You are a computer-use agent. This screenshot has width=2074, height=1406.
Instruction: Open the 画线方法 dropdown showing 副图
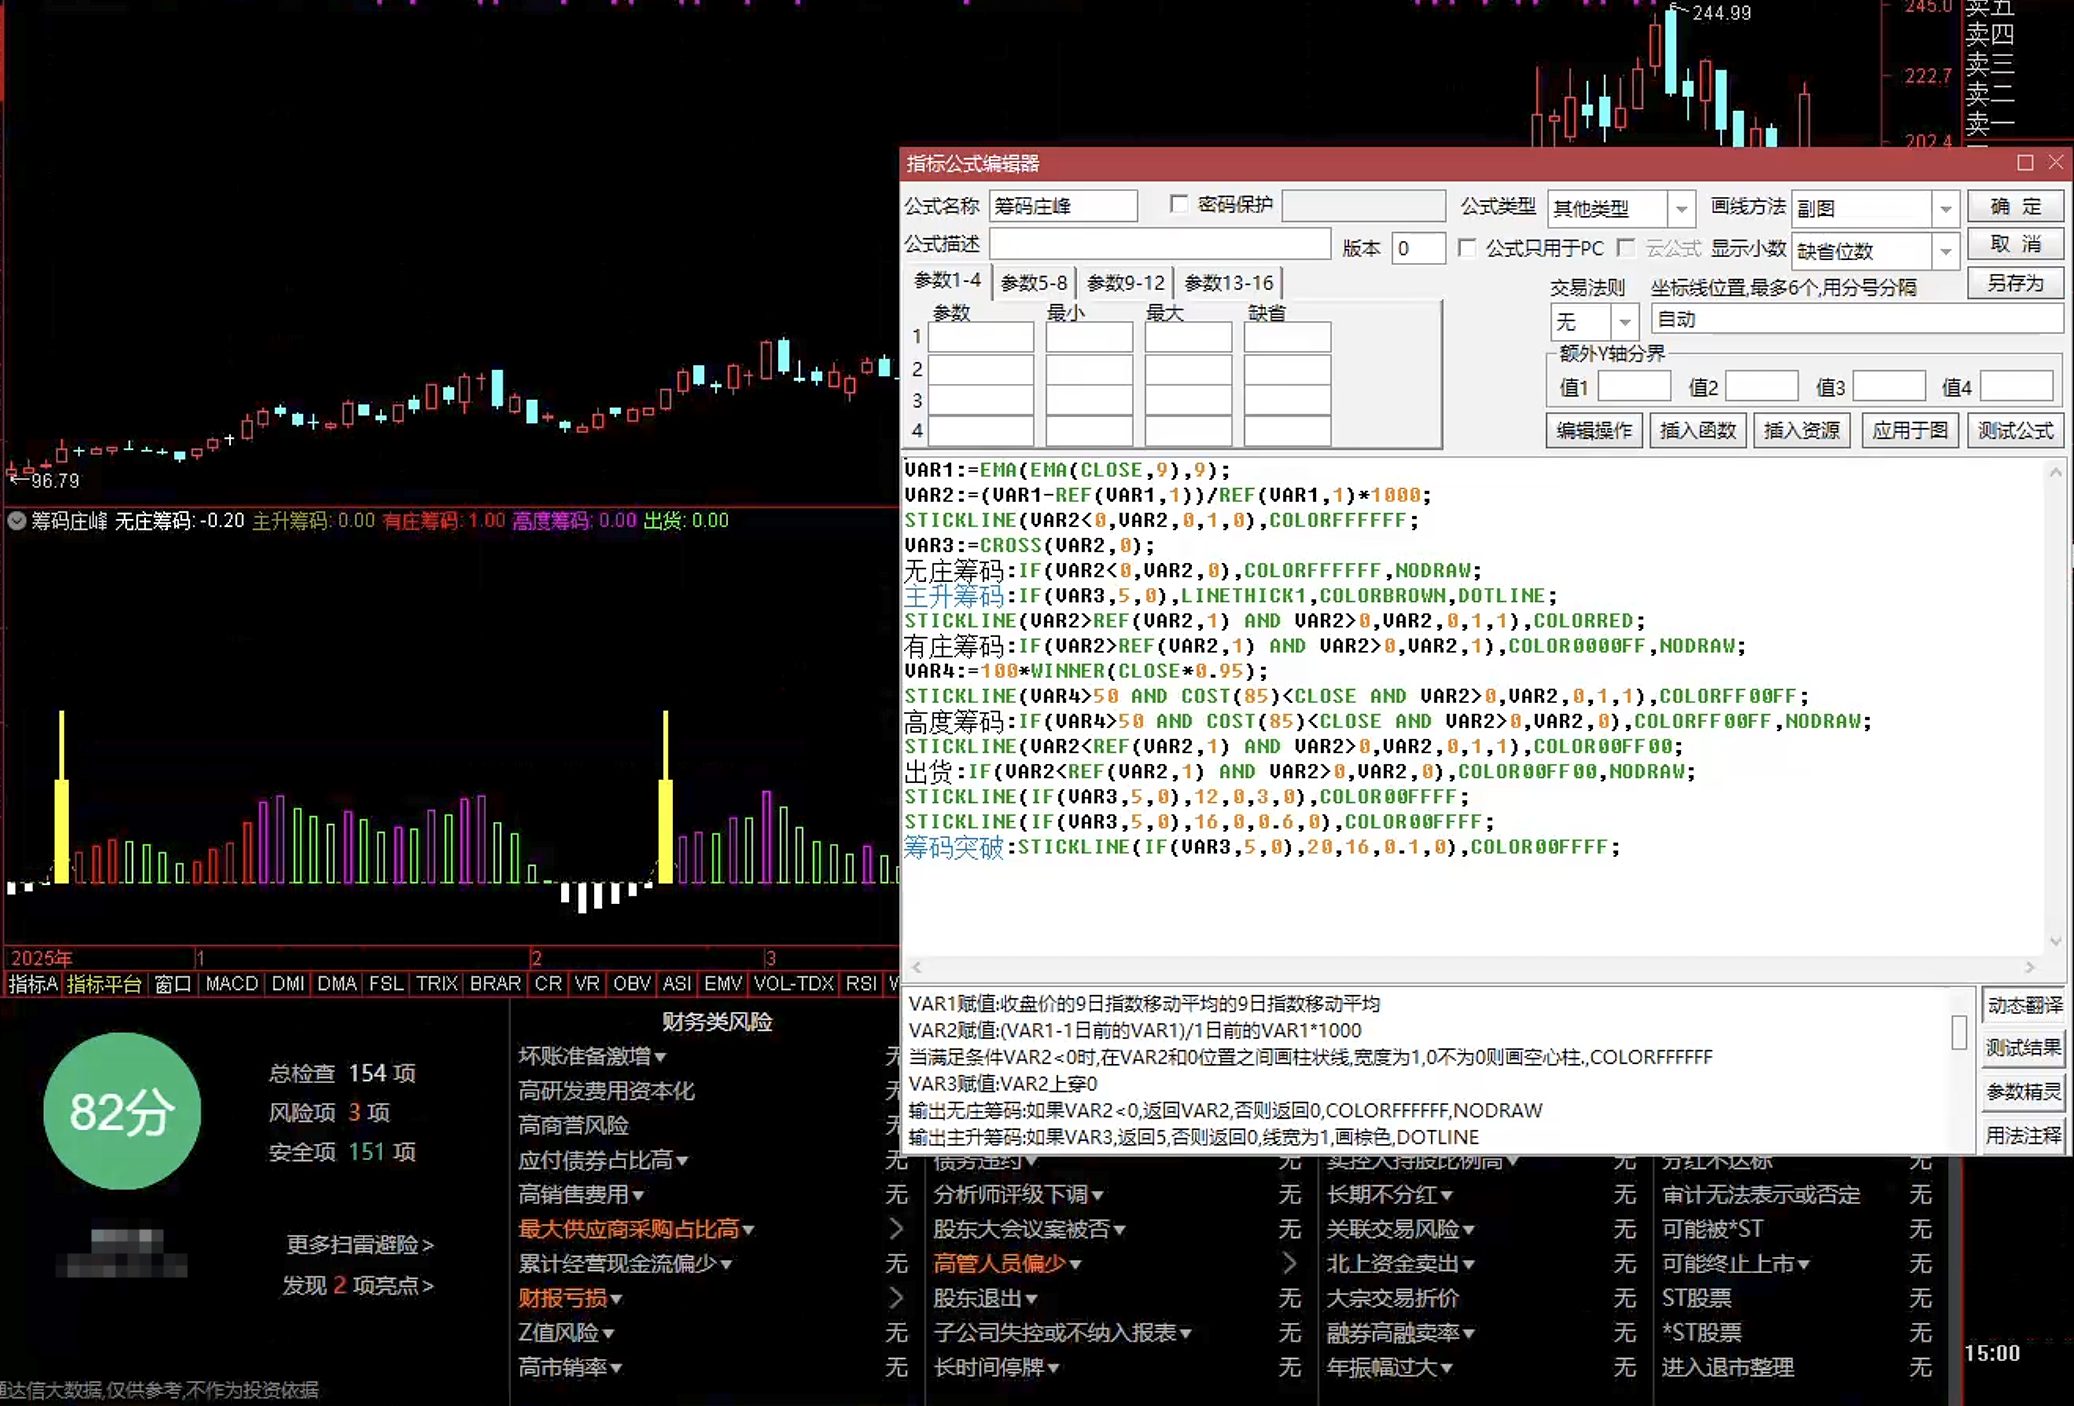(1945, 208)
